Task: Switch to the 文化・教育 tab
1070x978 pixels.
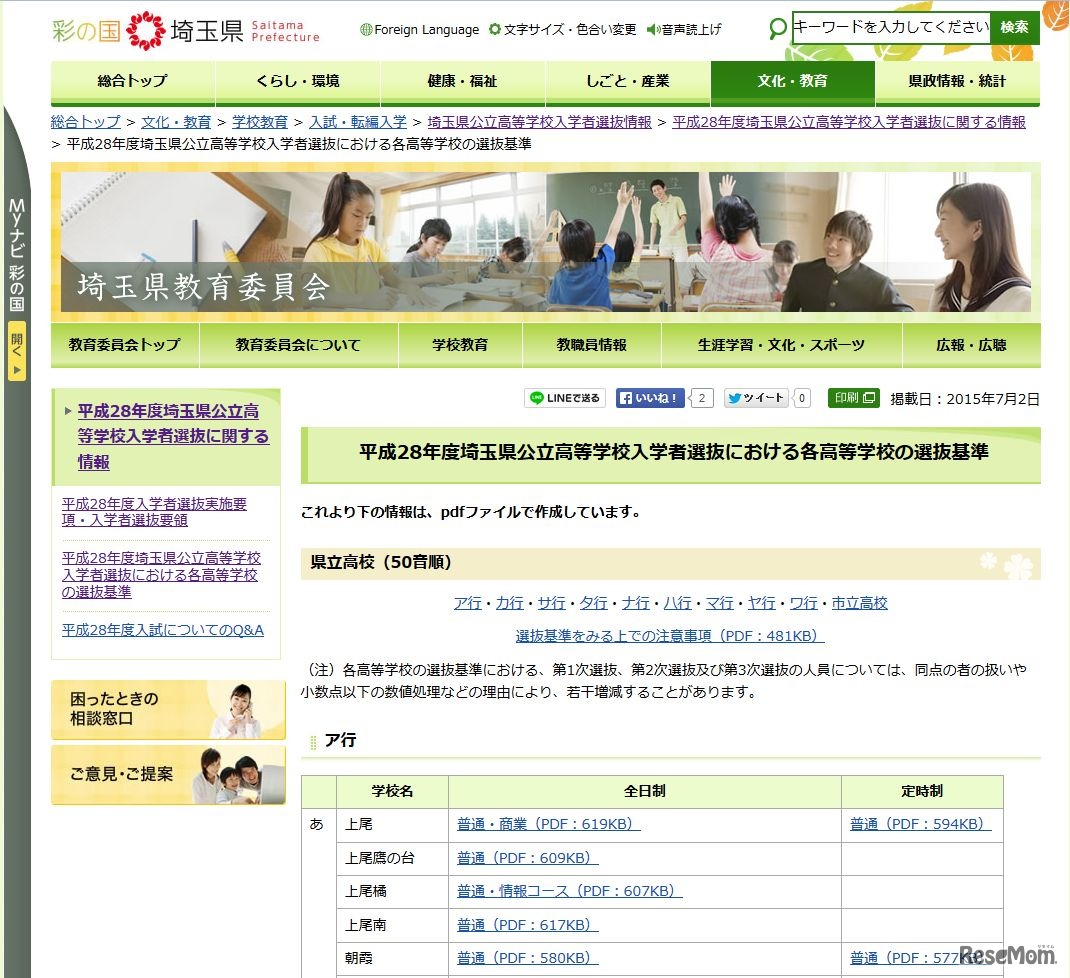Action: [x=792, y=83]
